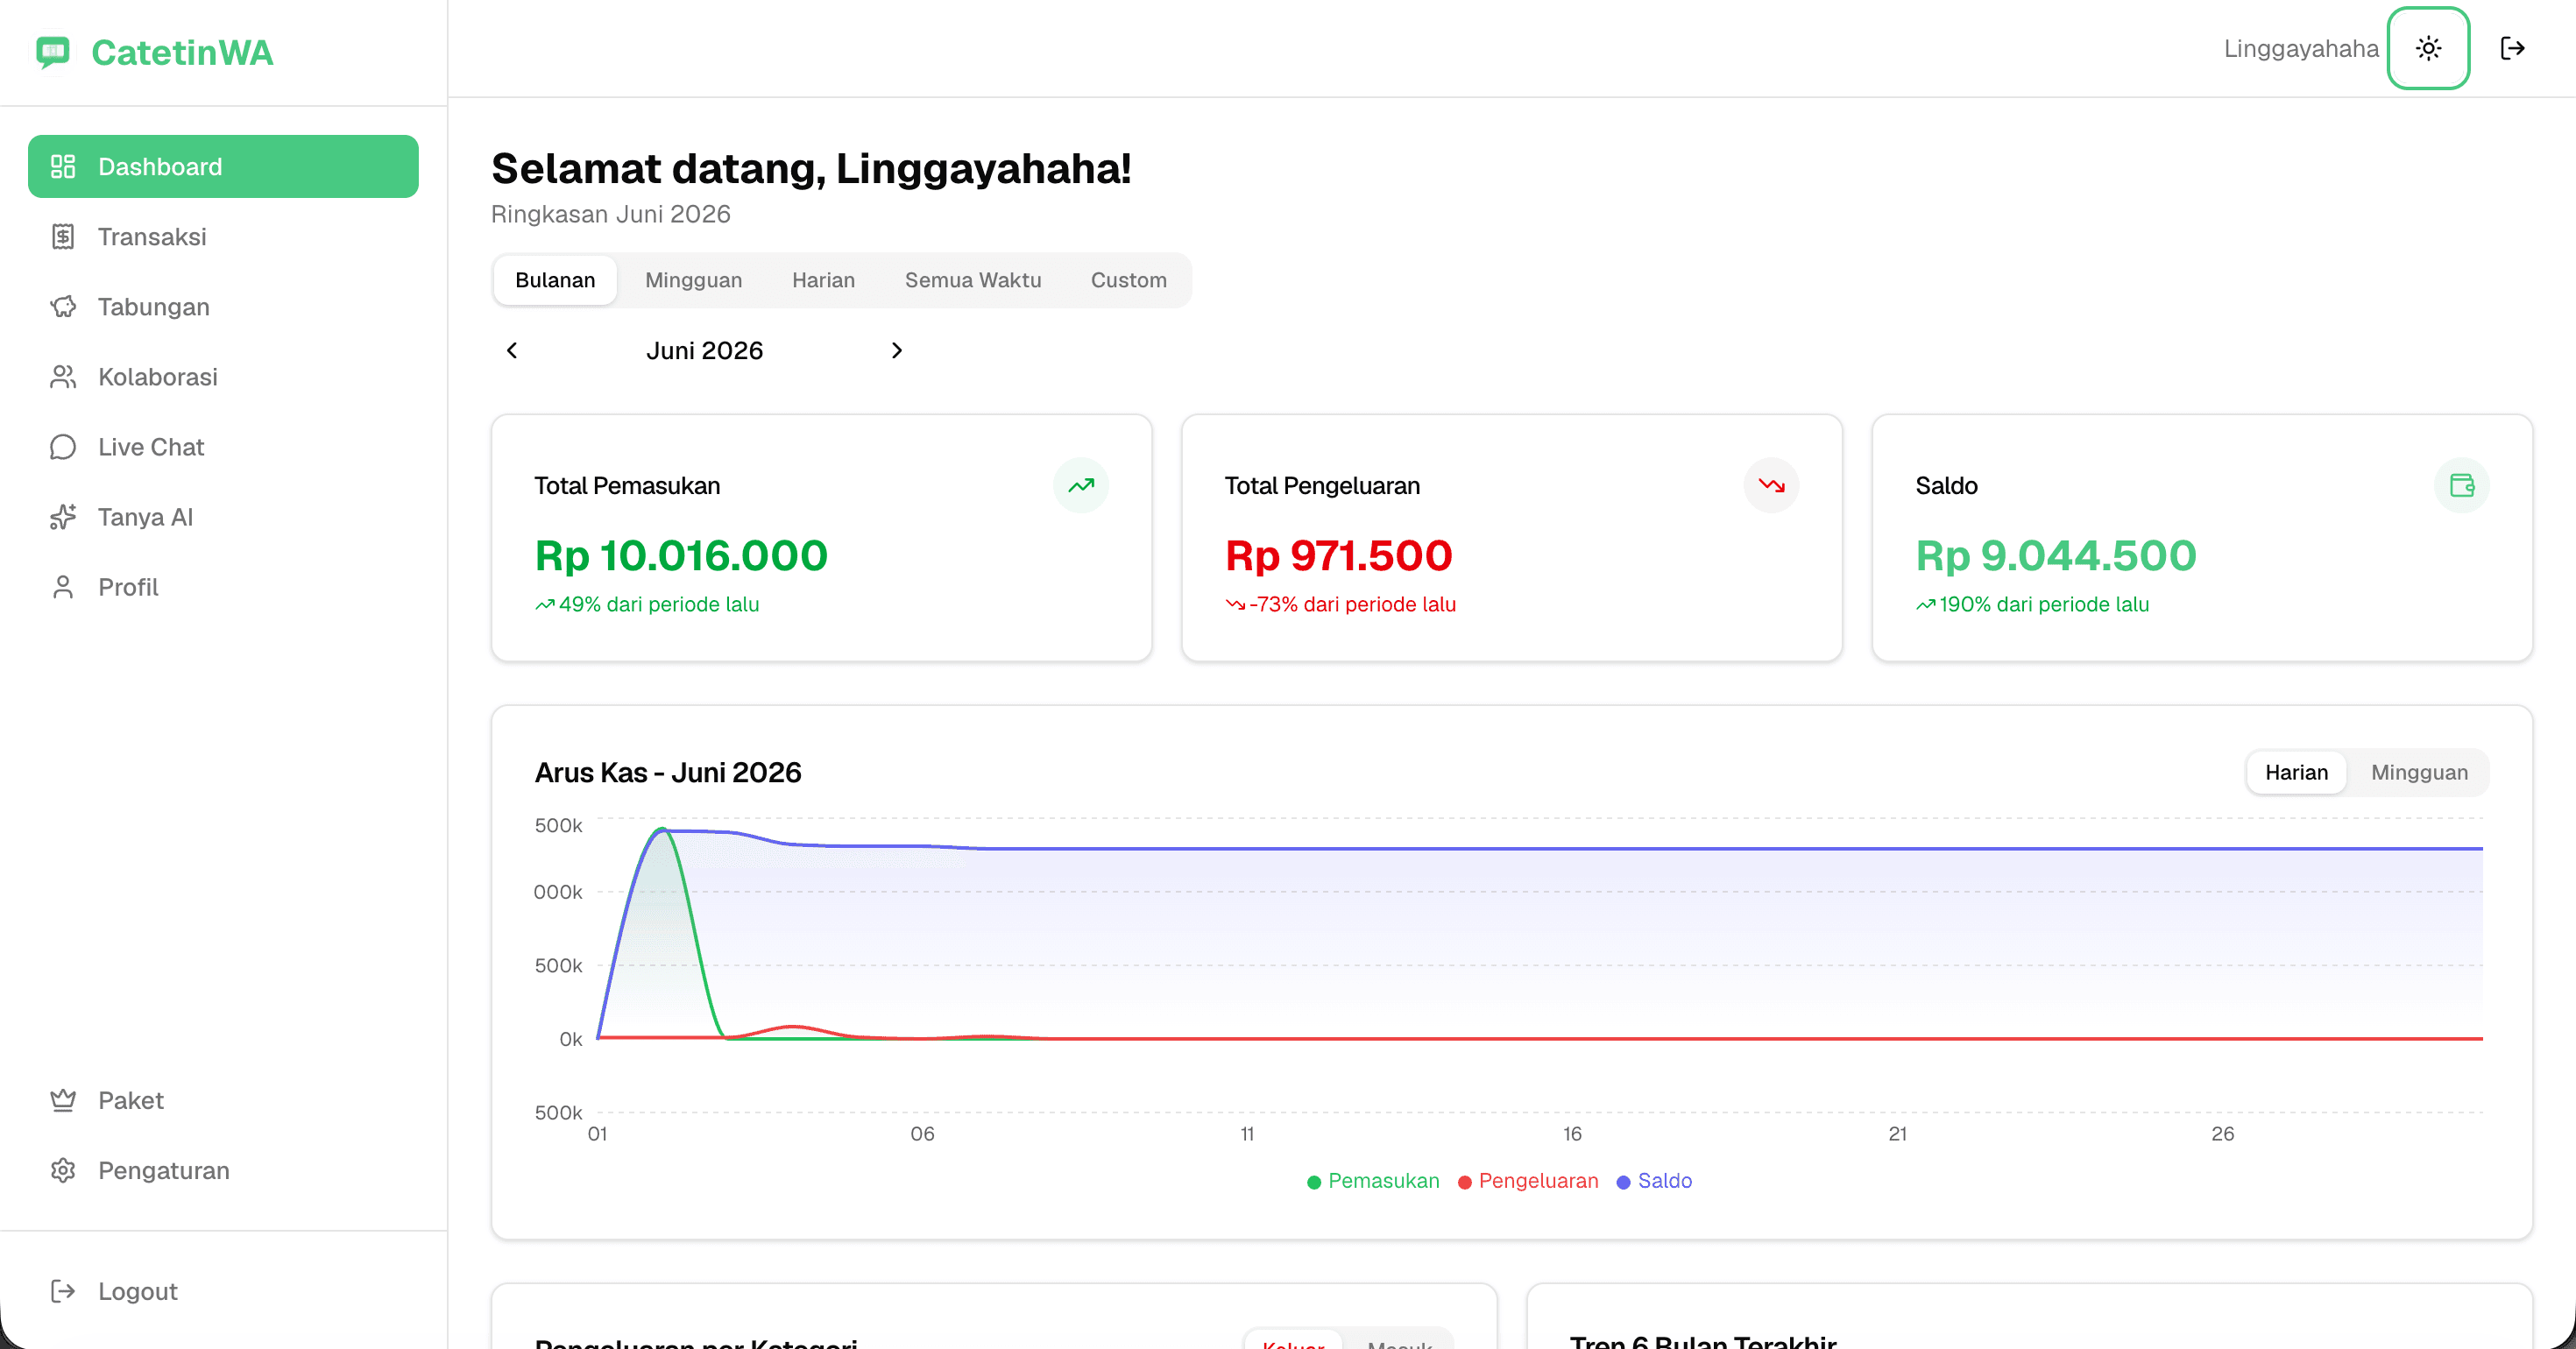Image resolution: width=2576 pixels, height=1349 pixels.
Task: Open Live Chat from the sidebar
Action: click(223, 447)
